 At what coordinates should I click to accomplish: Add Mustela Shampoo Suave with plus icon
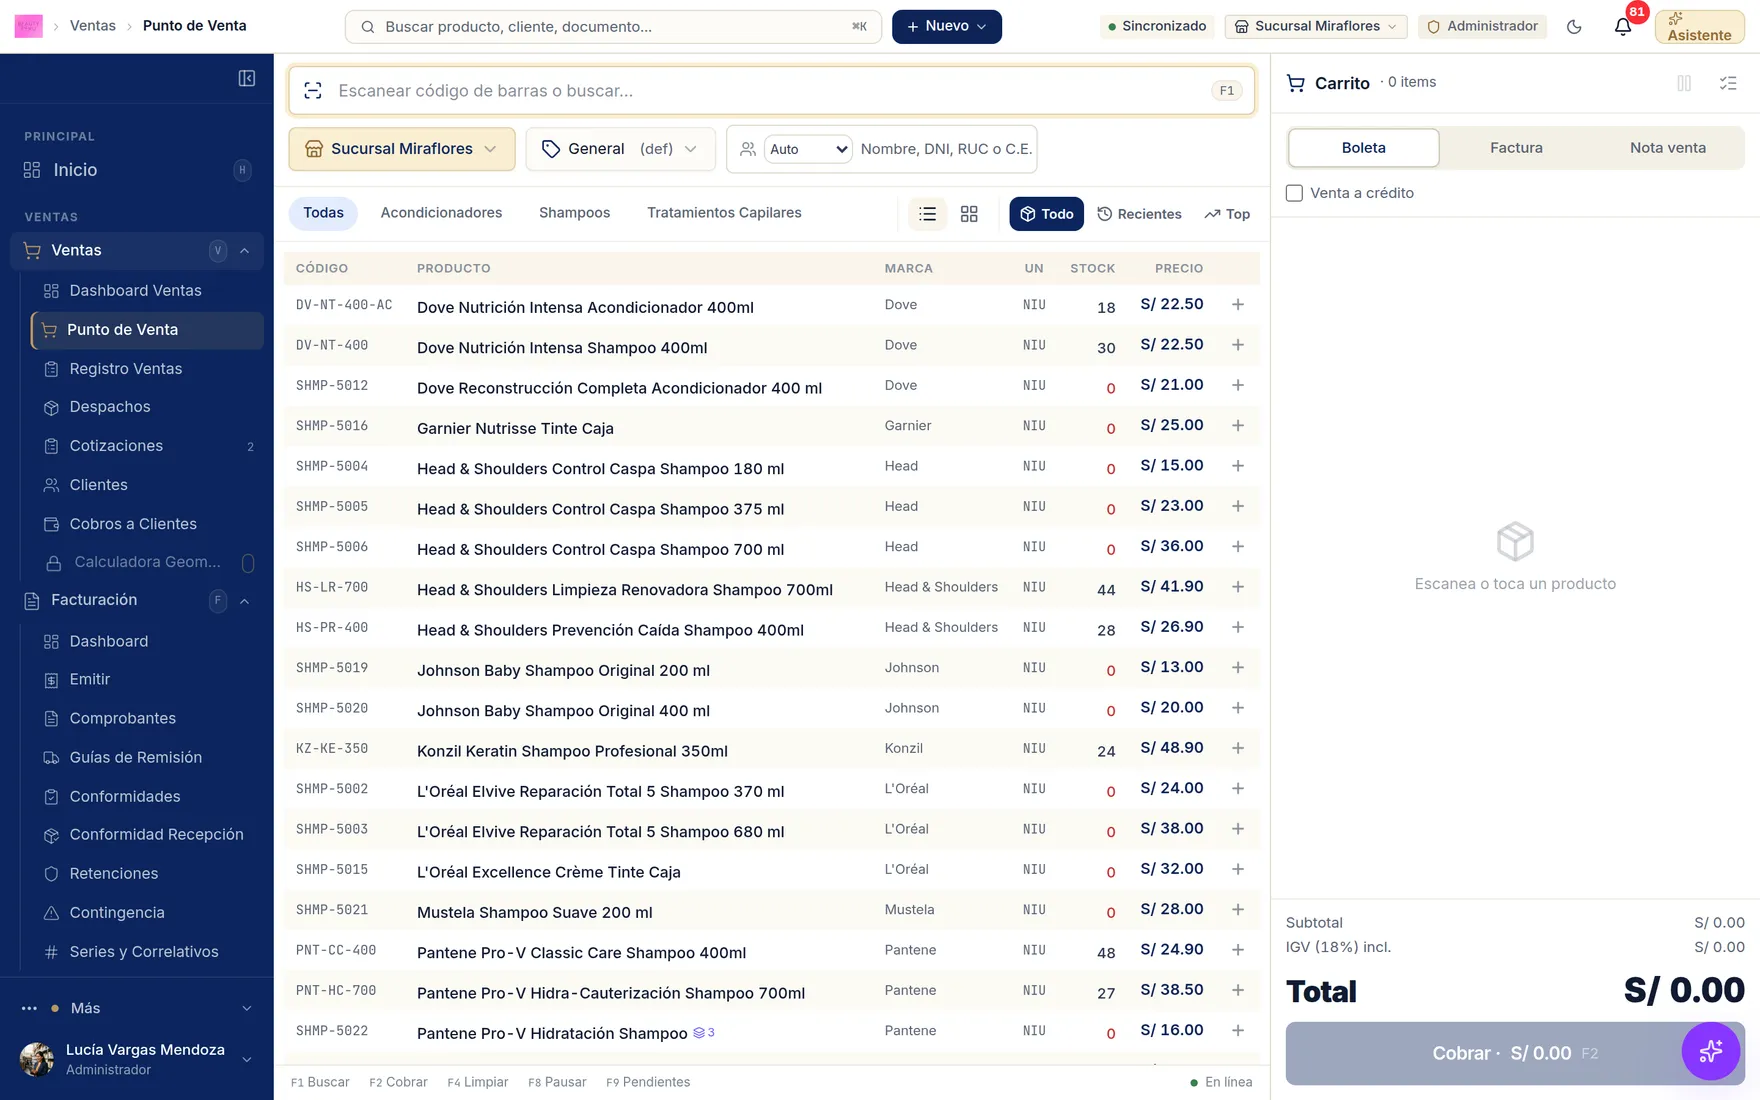[1238, 910]
